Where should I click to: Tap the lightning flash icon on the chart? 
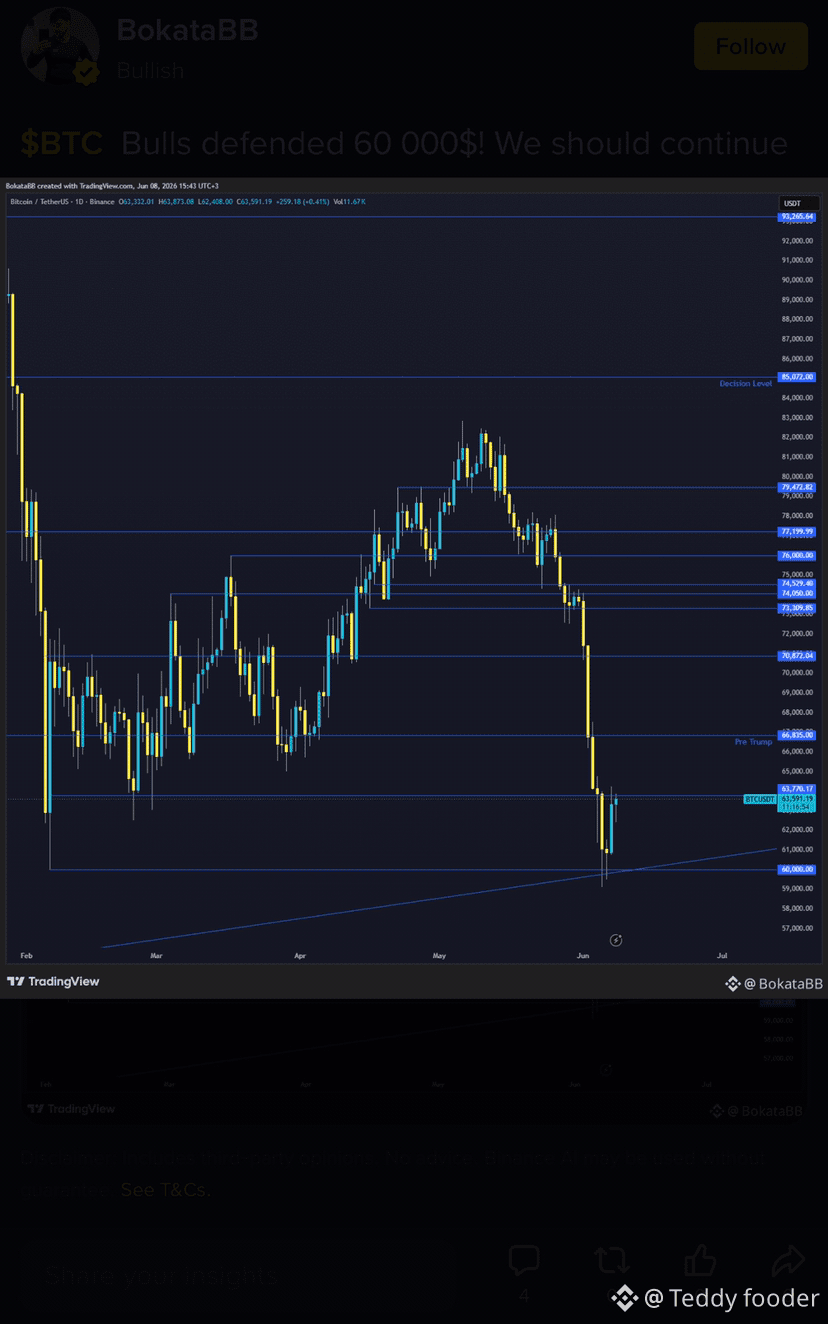coord(616,940)
